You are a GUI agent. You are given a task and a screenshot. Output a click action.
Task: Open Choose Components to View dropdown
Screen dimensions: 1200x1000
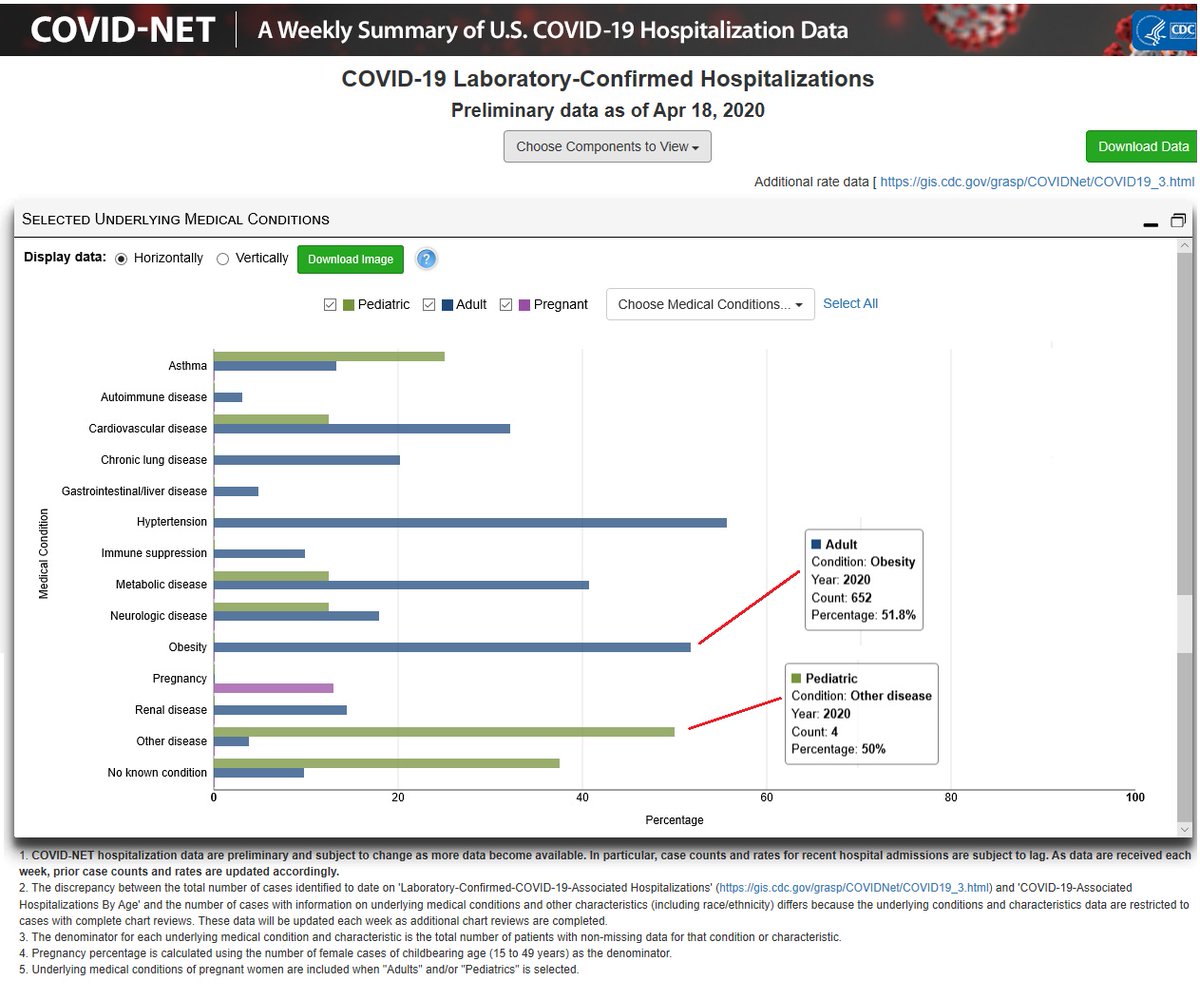pyautogui.click(x=608, y=147)
